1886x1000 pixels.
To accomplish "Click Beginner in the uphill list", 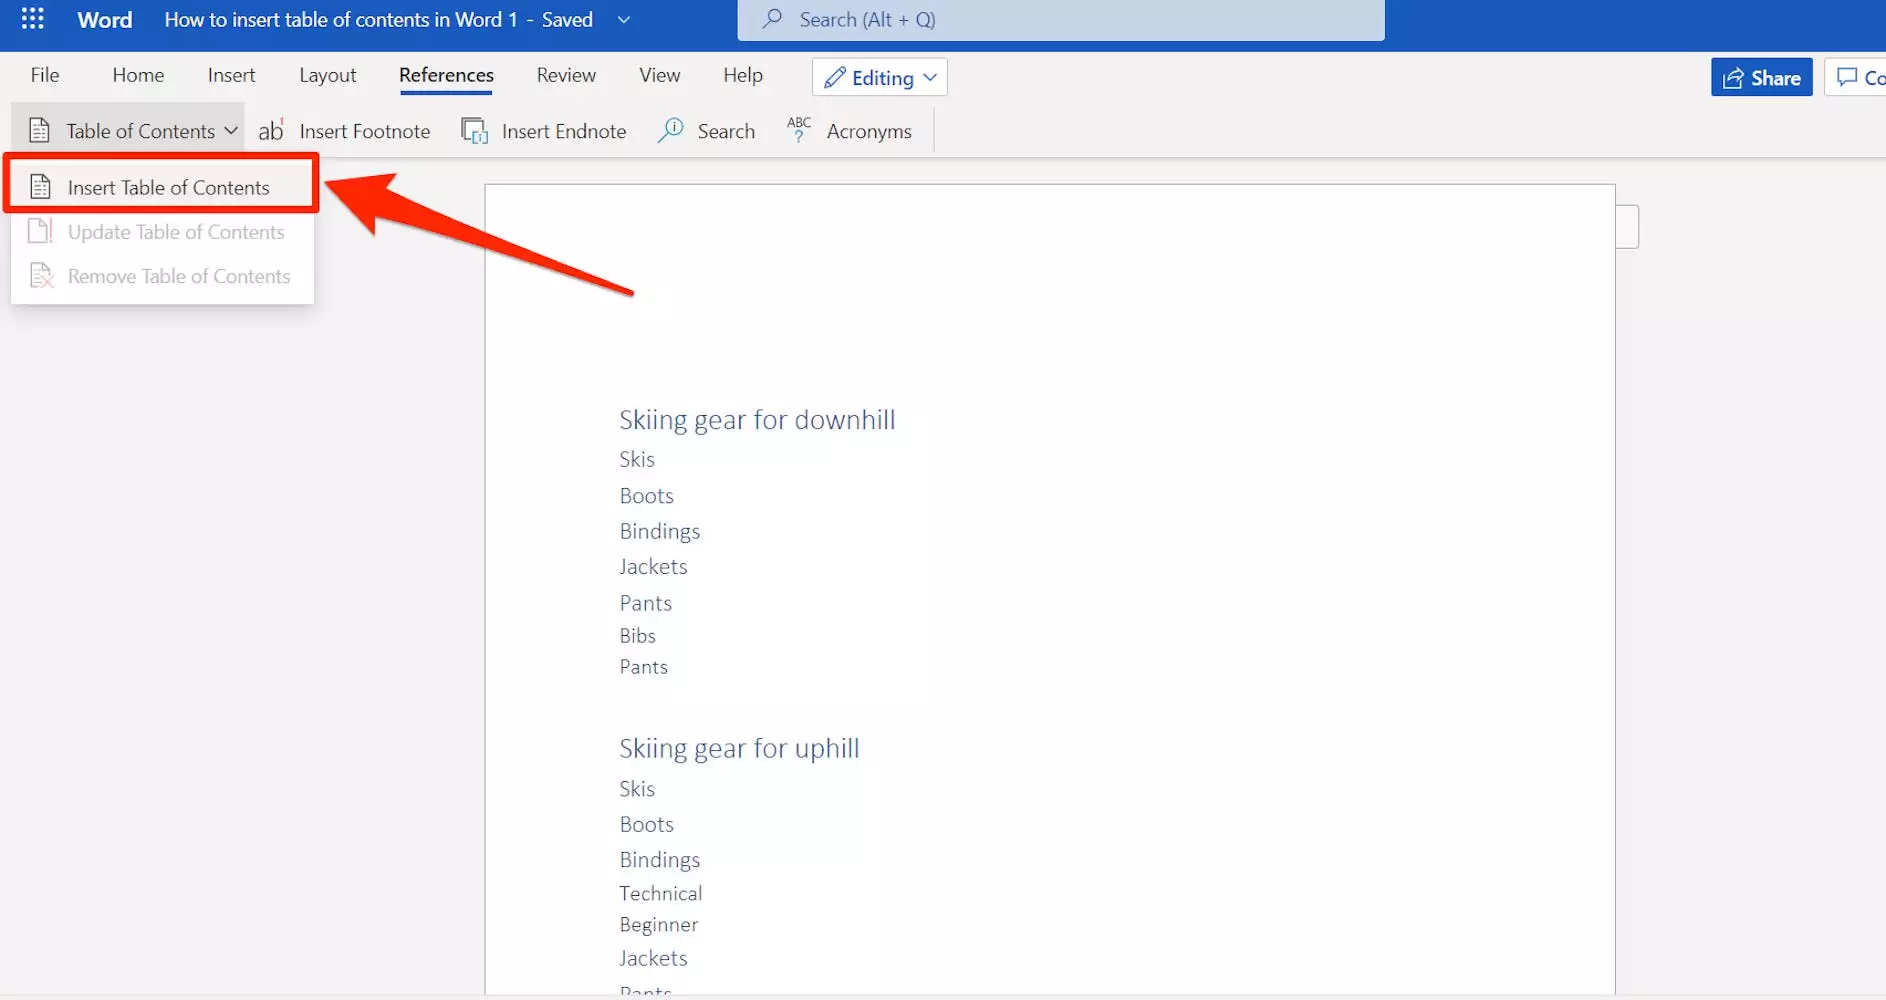I will click(658, 924).
